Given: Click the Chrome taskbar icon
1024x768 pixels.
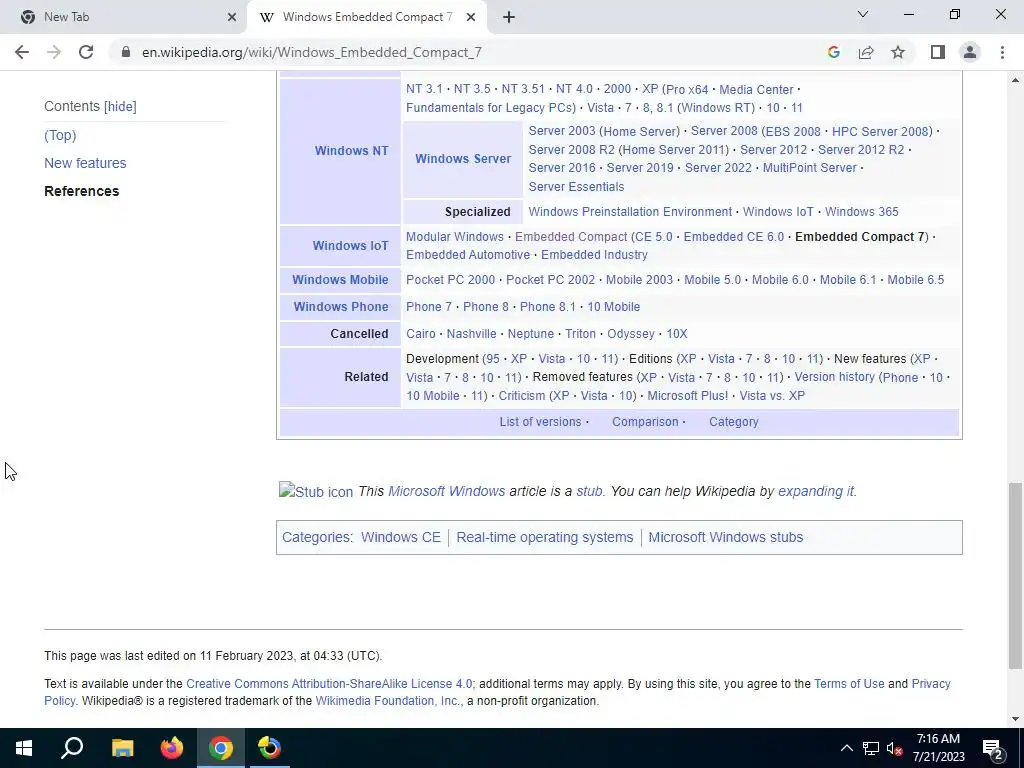Looking at the screenshot, I should pyautogui.click(x=221, y=748).
